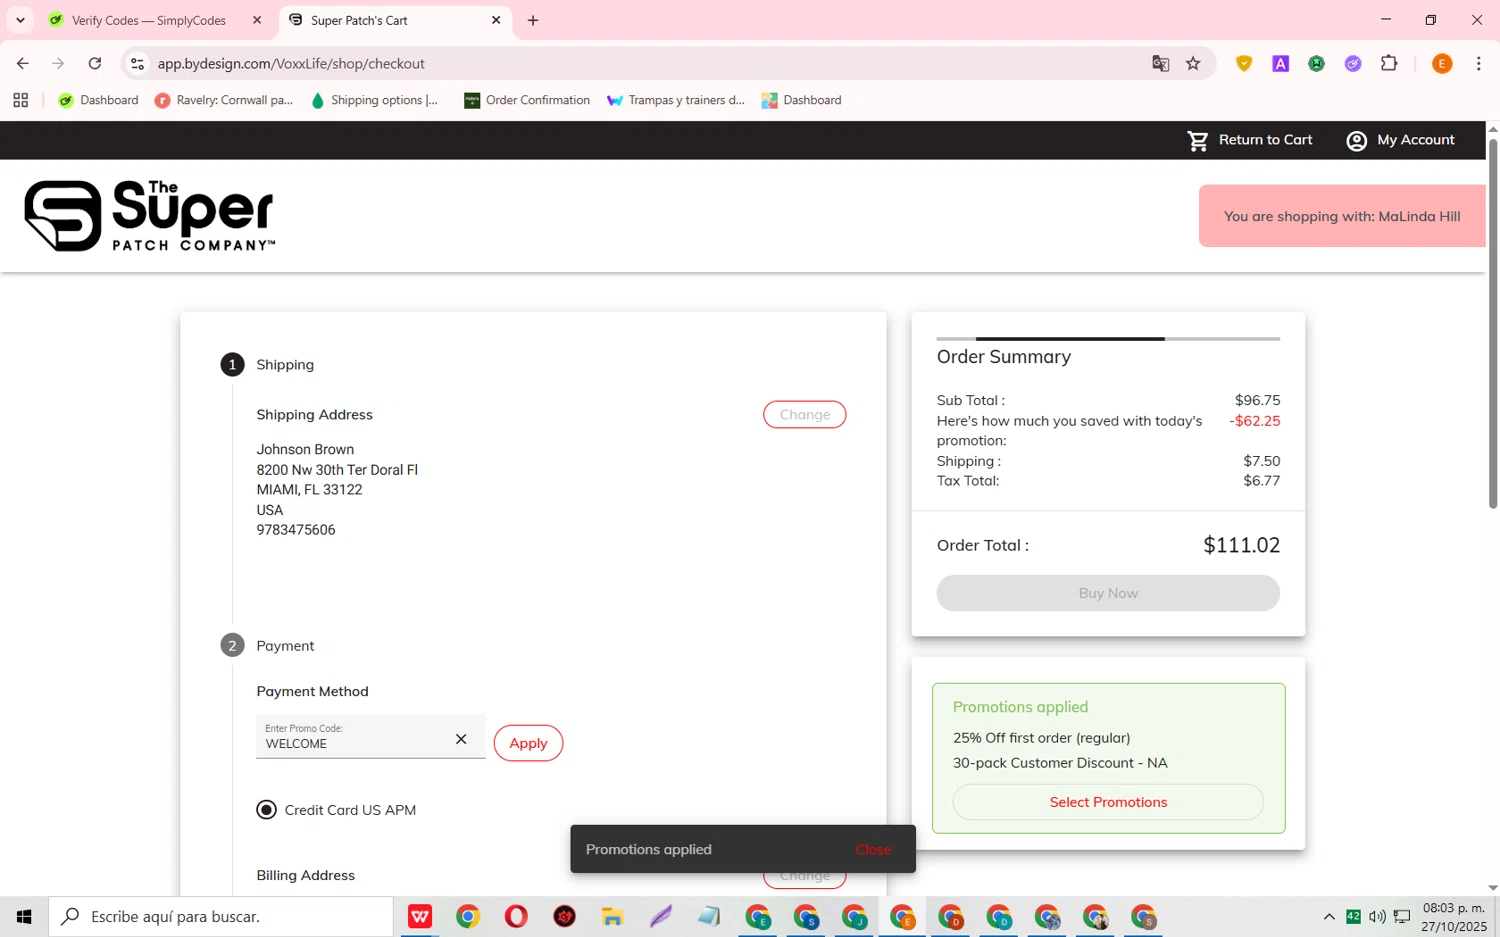Click the shopping cart icon

(1198, 141)
